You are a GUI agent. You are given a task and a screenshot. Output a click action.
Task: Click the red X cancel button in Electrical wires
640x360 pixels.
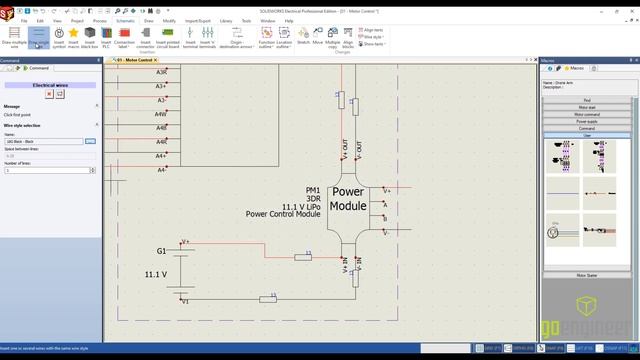(49, 94)
